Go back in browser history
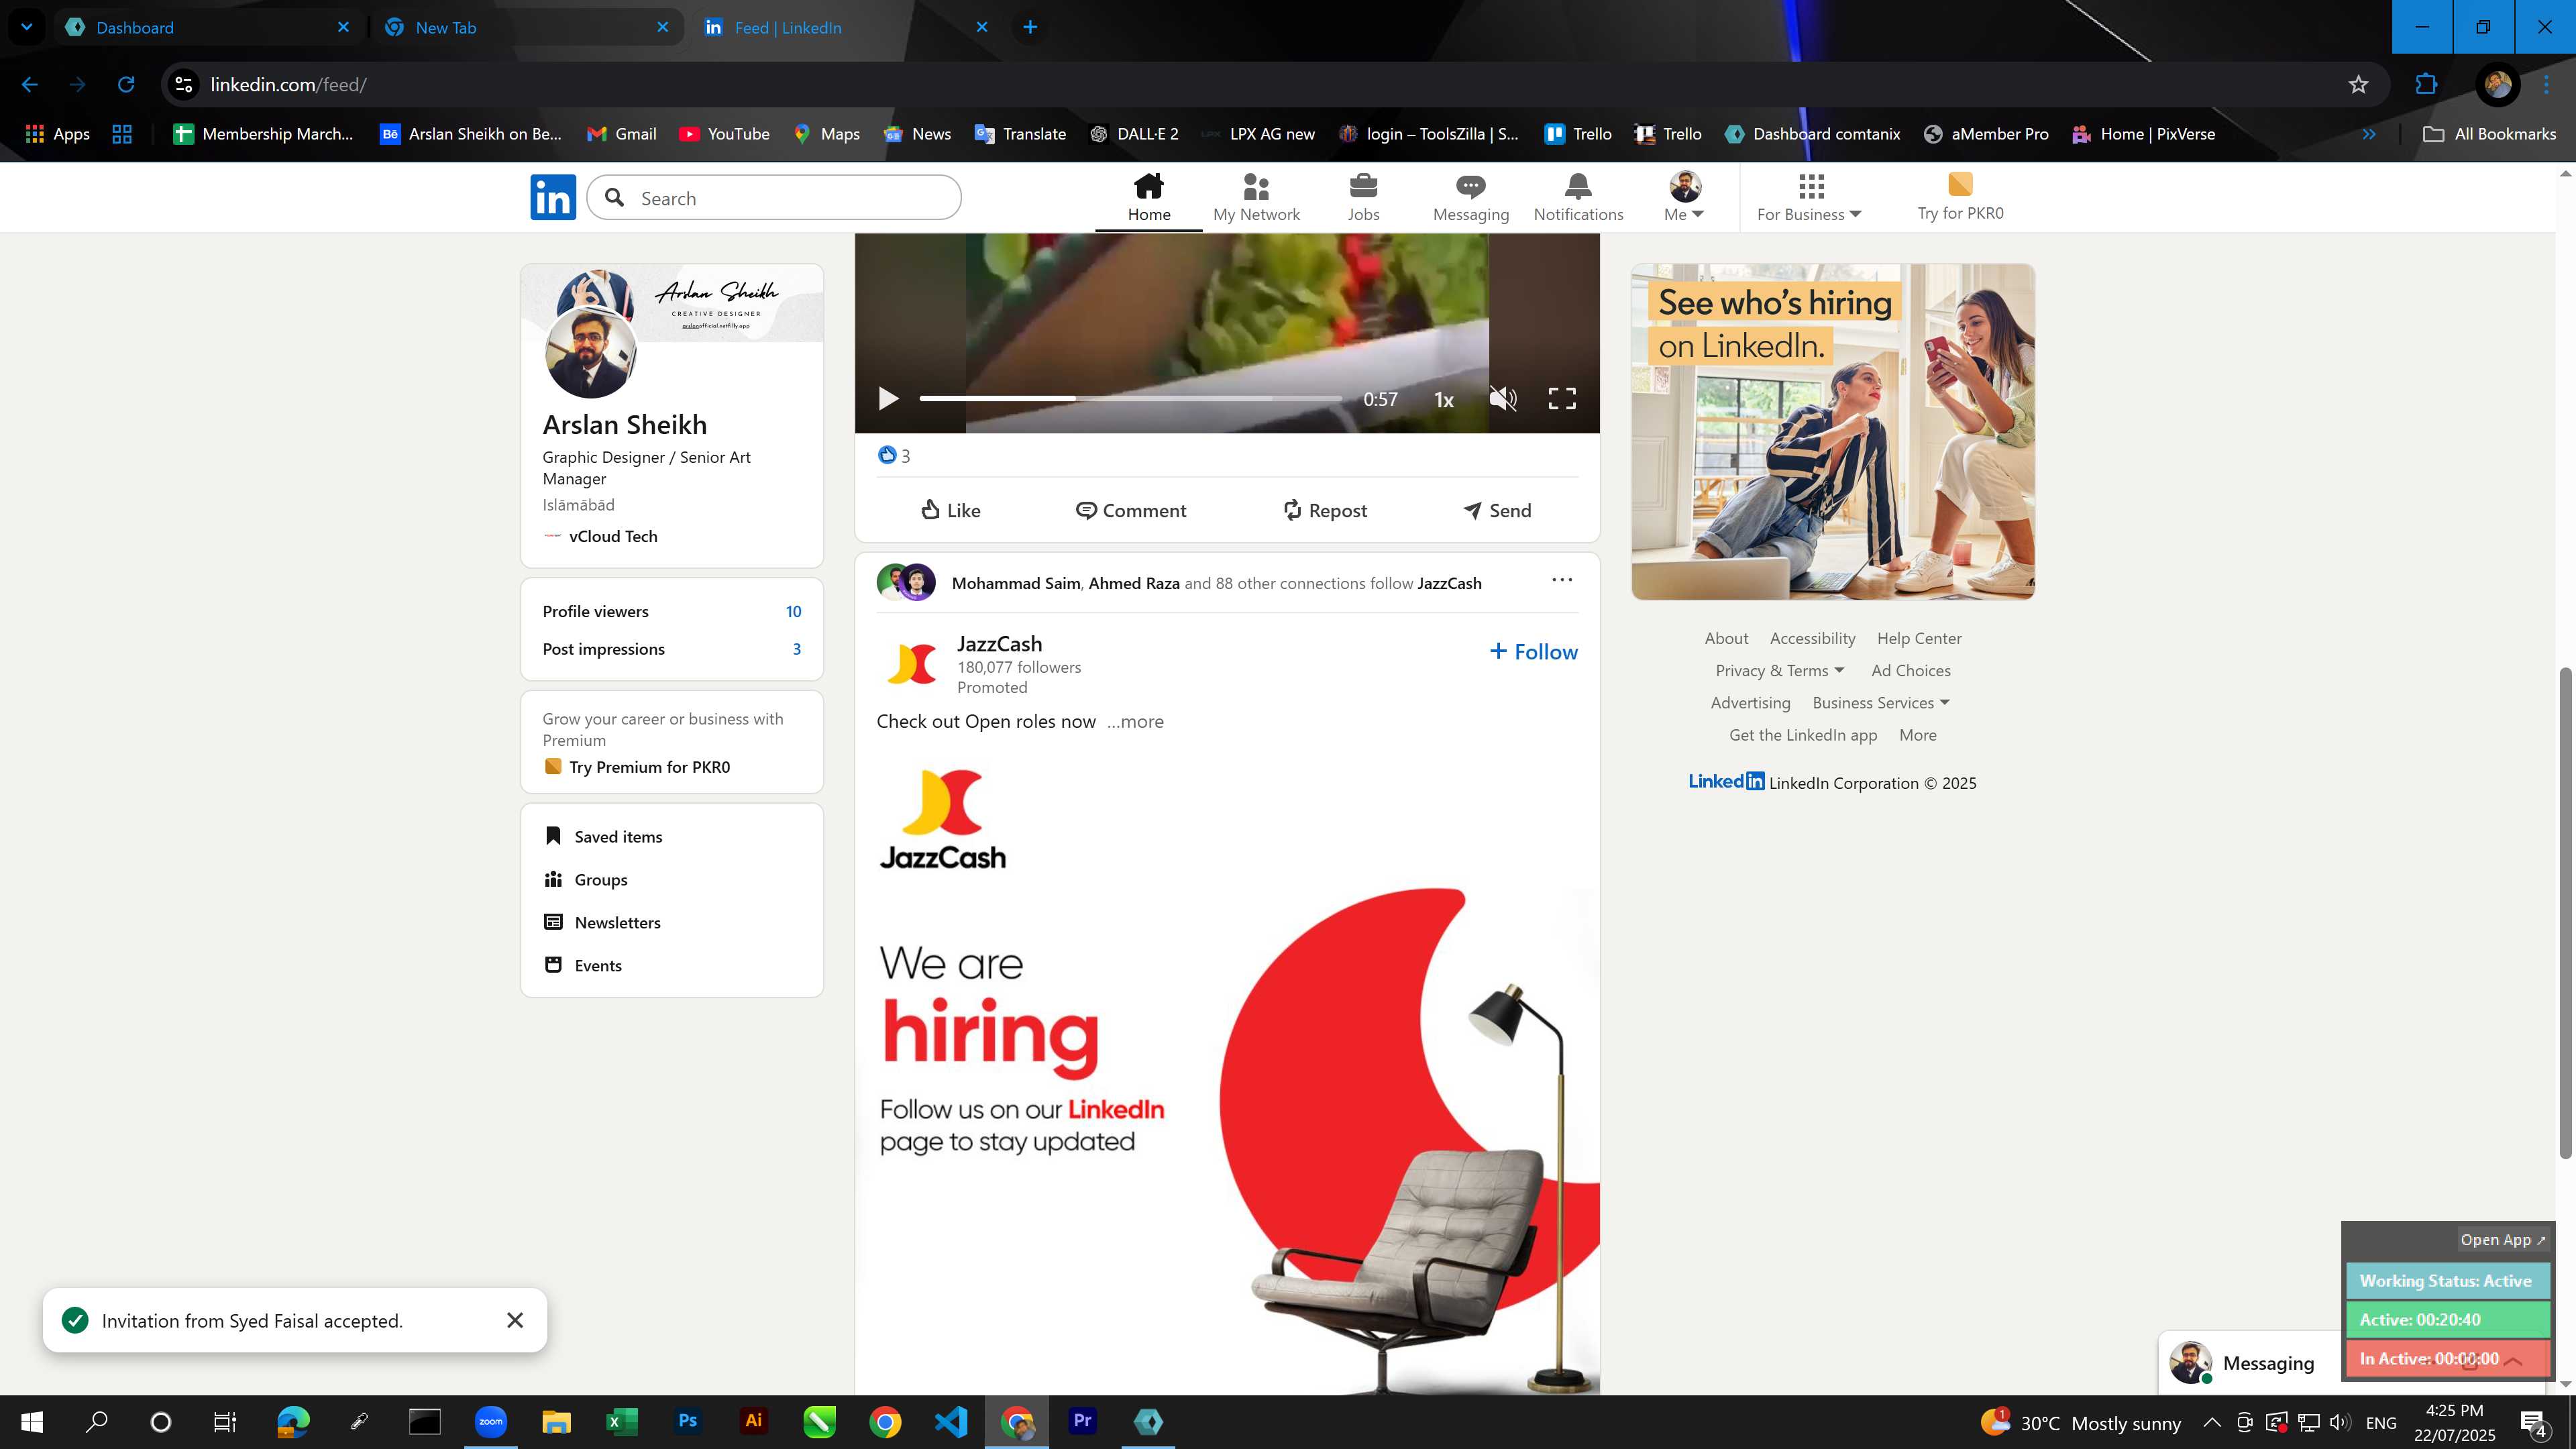Image resolution: width=2576 pixels, height=1449 pixels. point(30,85)
